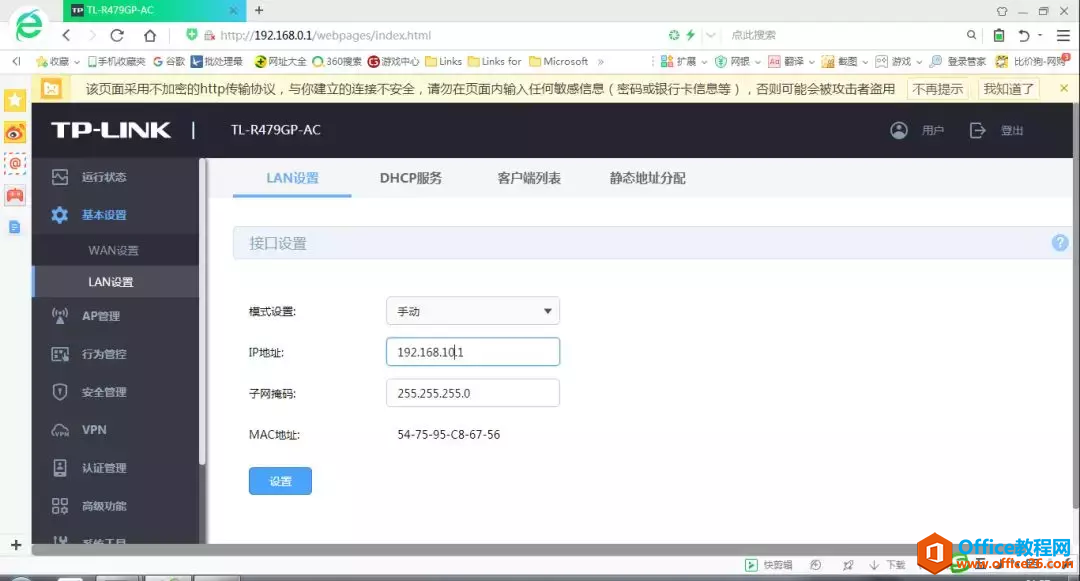Open the game controller sidebar icon

14,196
